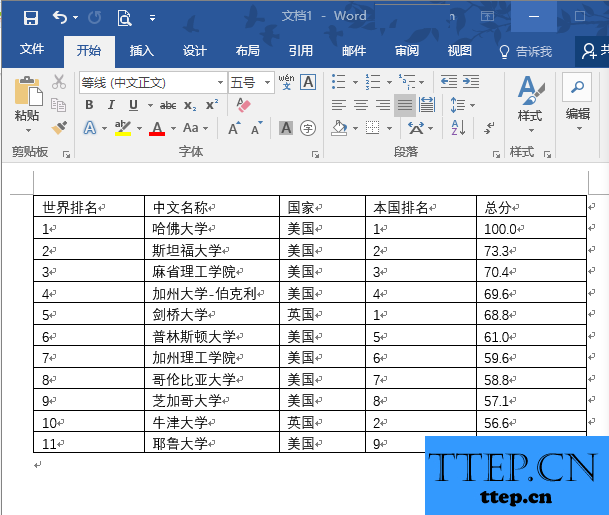Image resolution: width=609 pixels, height=515 pixels.
Task: Switch to the 插入 insert tab
Action: coord(141,50)
